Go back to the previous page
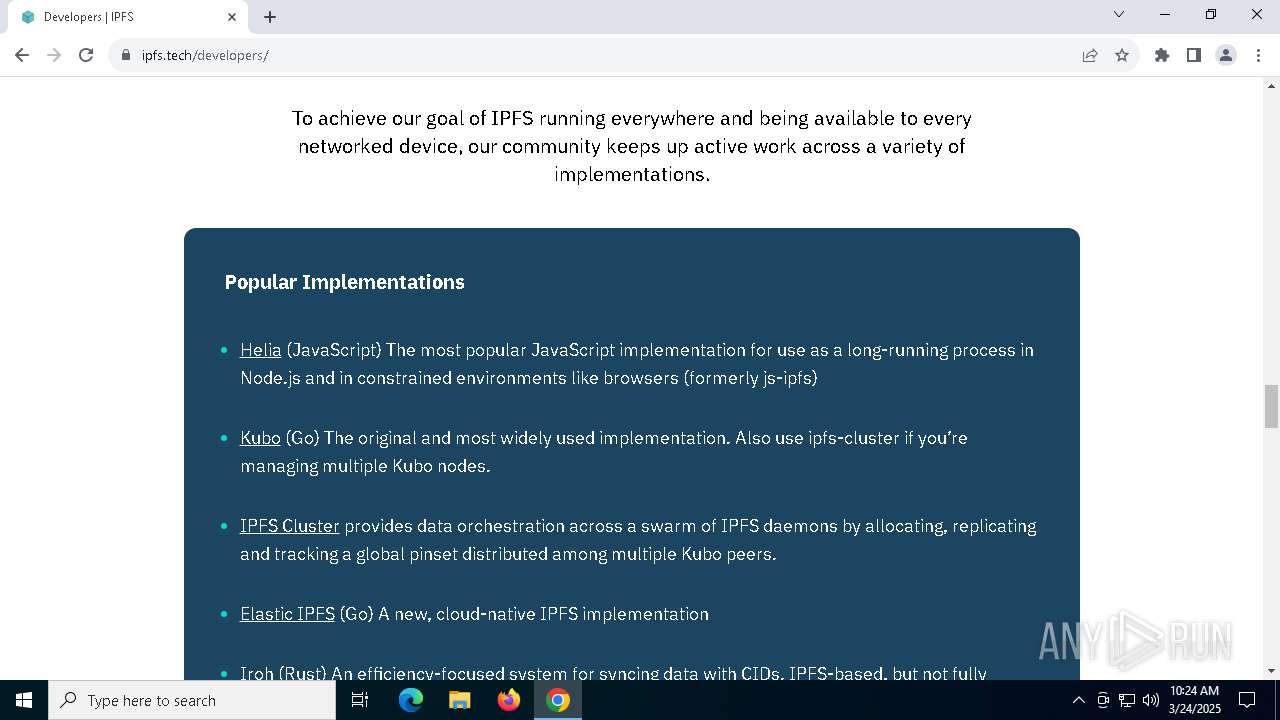1280x720 pixels. tap(22, 55)
